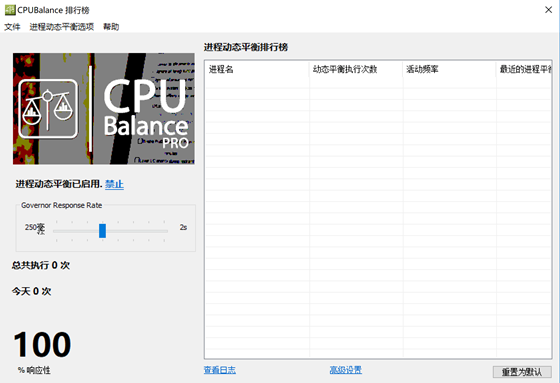Click the 最近的进程平衡 column header

point(524,69)
